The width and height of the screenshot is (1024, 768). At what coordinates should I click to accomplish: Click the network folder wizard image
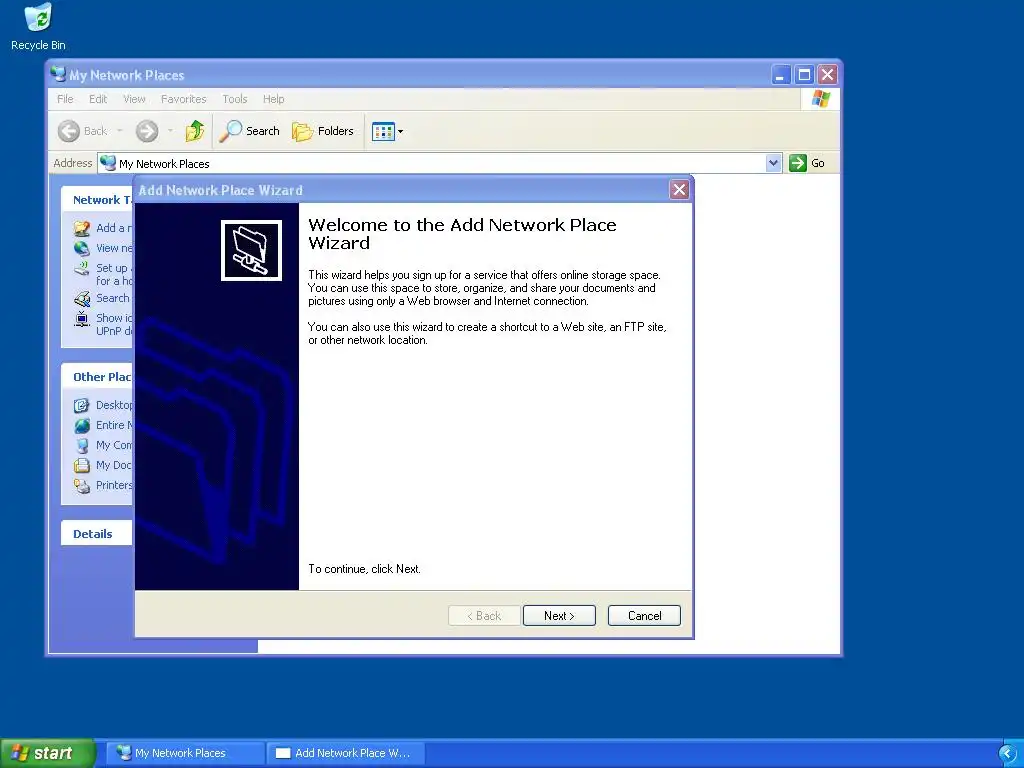click(x=251, y=250)
